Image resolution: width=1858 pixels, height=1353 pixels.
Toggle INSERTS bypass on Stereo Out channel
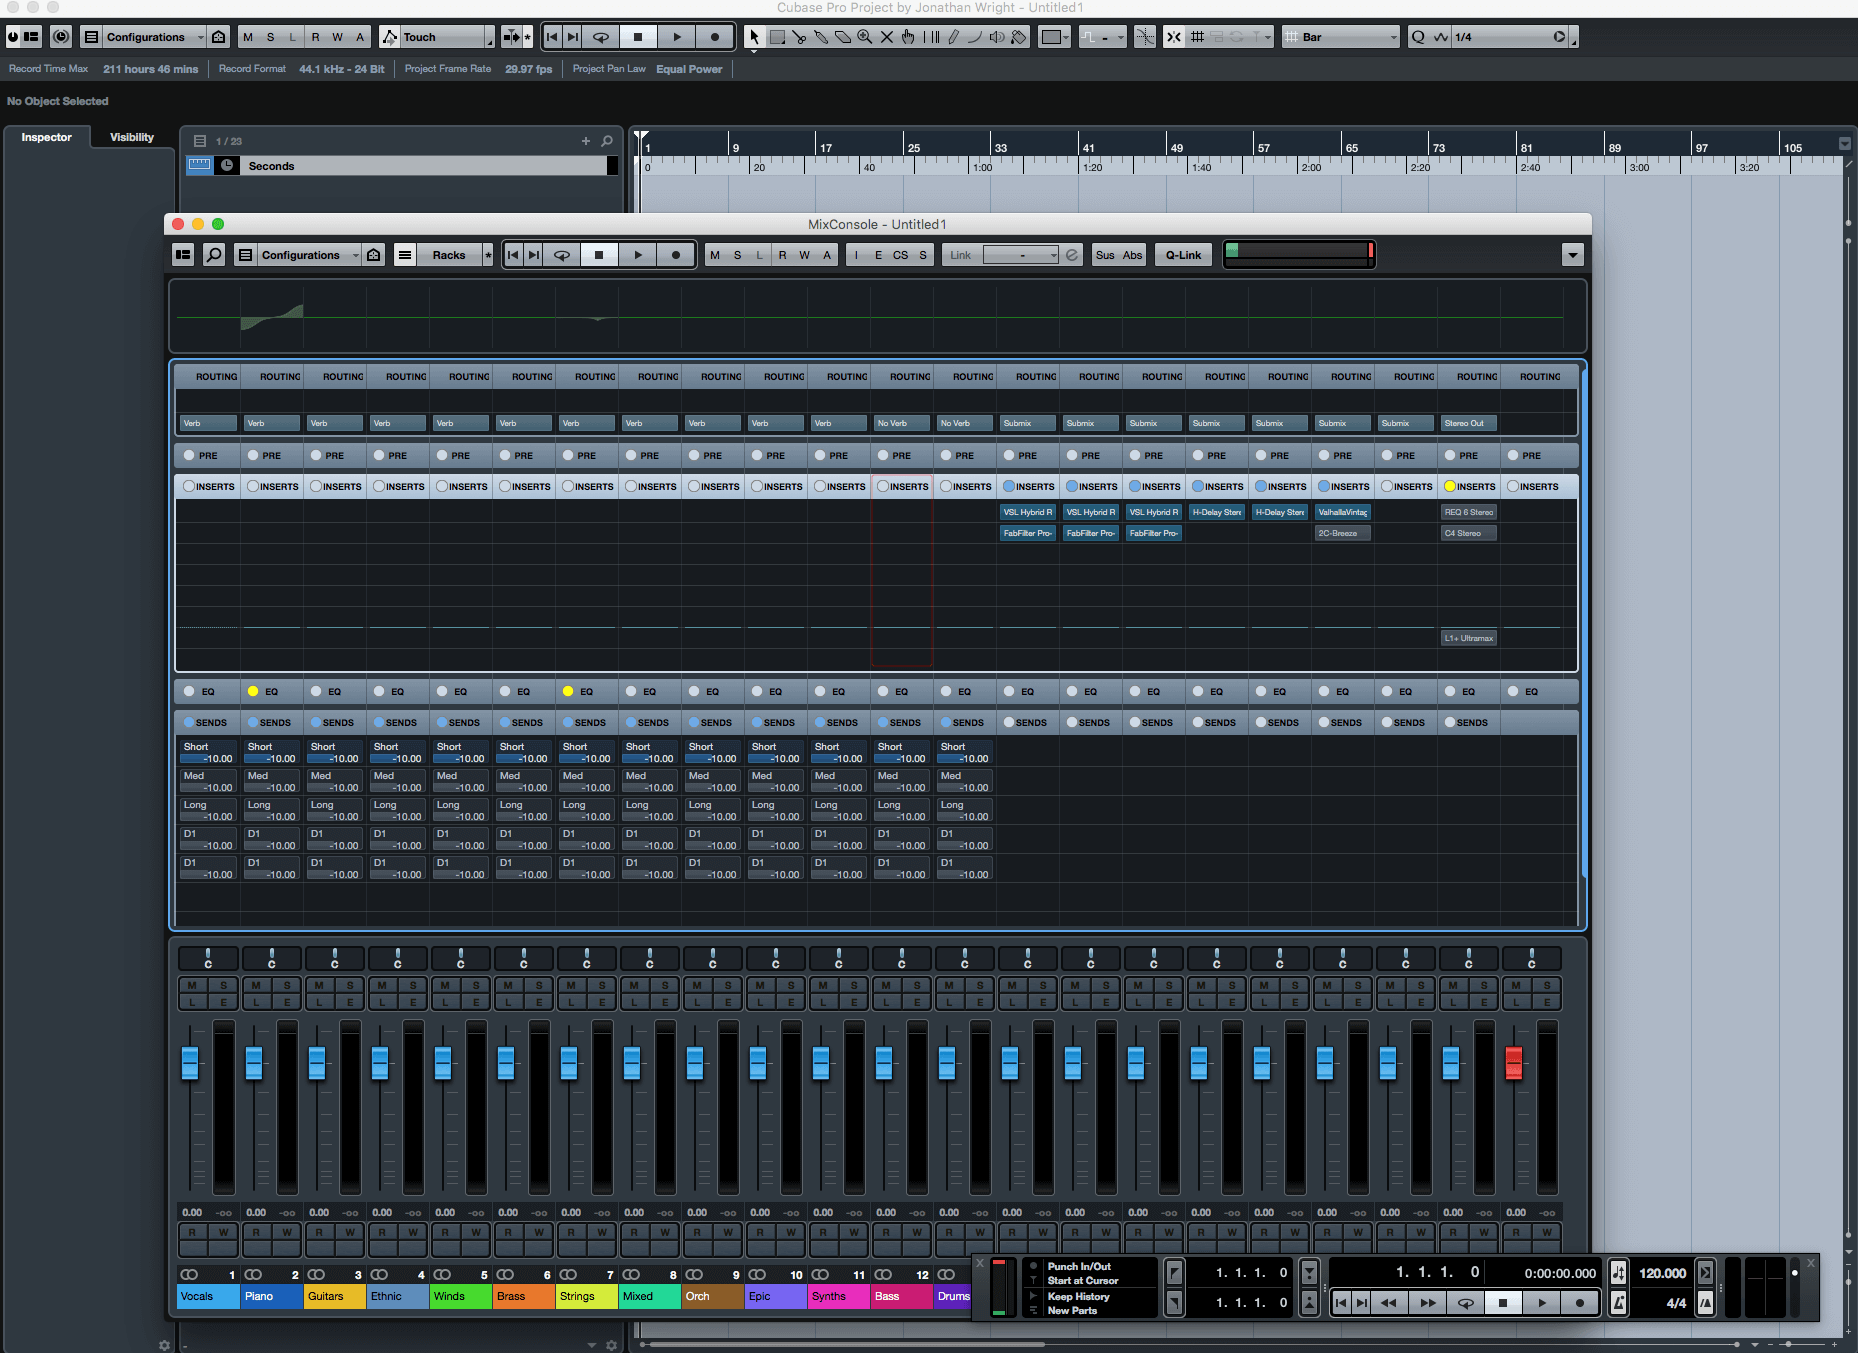point(1449,486)
